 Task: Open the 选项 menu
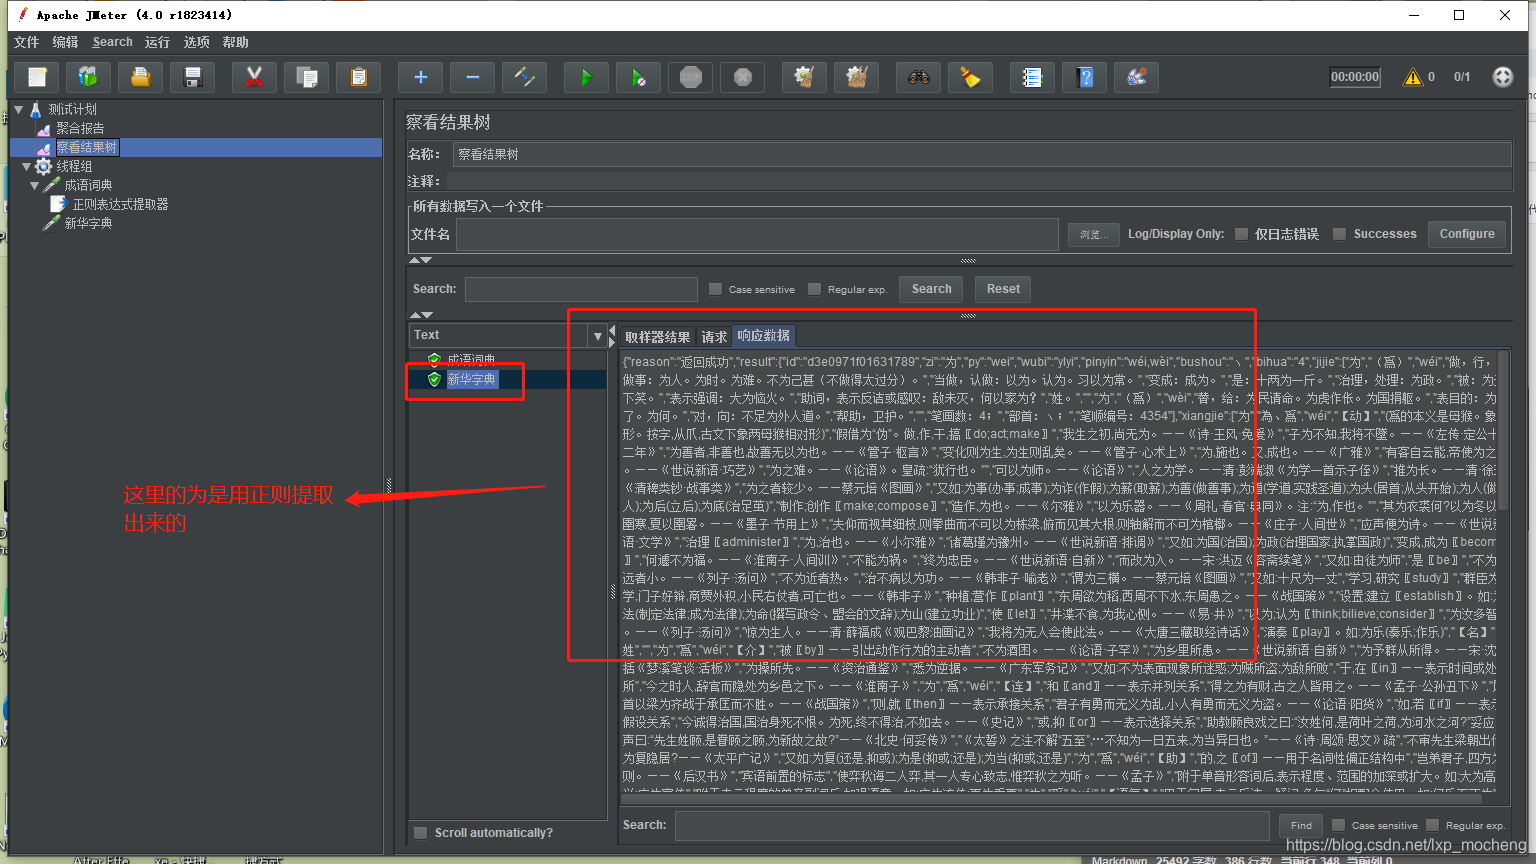click(196, 42)
